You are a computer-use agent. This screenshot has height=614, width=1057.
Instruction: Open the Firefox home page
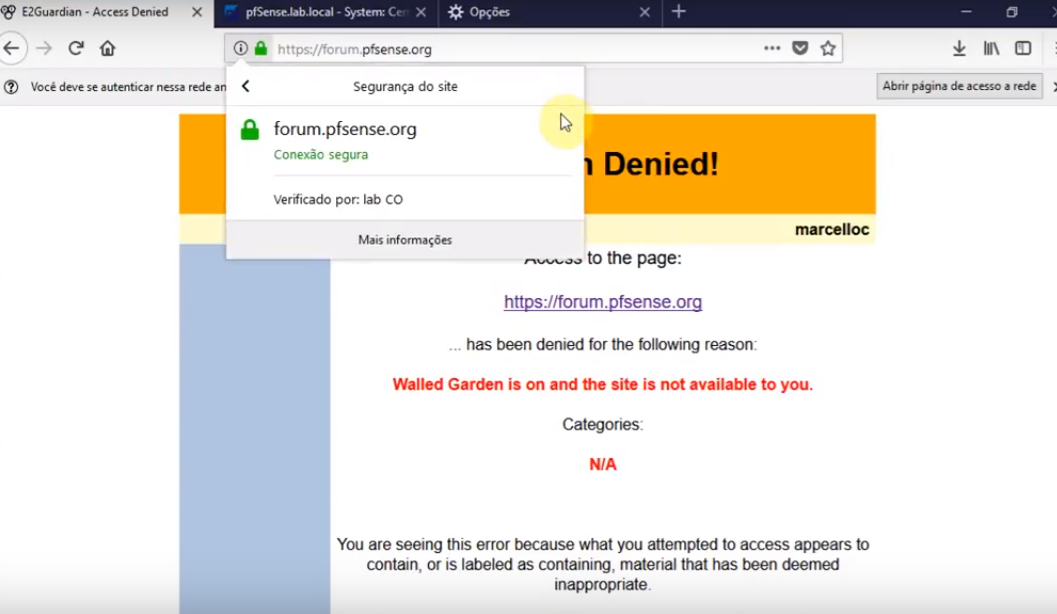pyautogui.click(x=107, y=49)
